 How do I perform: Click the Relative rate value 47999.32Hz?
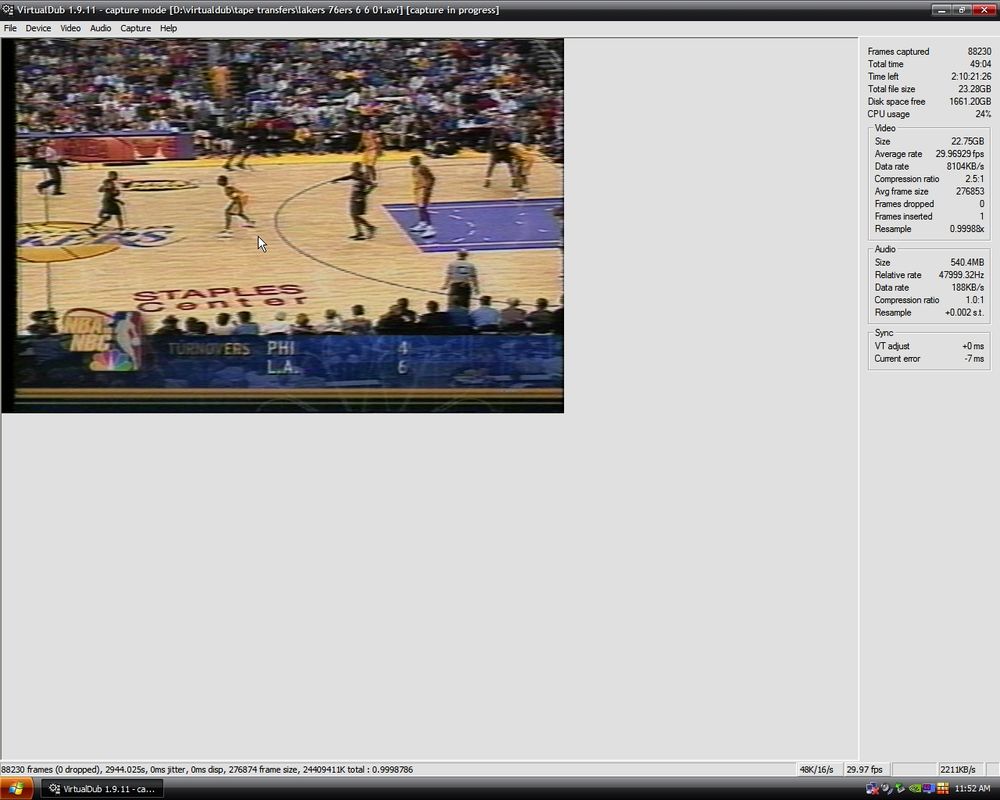coord(961,275)
